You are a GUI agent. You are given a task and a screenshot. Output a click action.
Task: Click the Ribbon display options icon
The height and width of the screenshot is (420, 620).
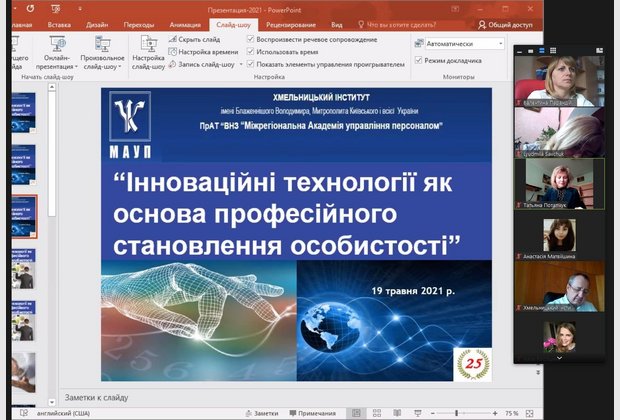(455, 9)
